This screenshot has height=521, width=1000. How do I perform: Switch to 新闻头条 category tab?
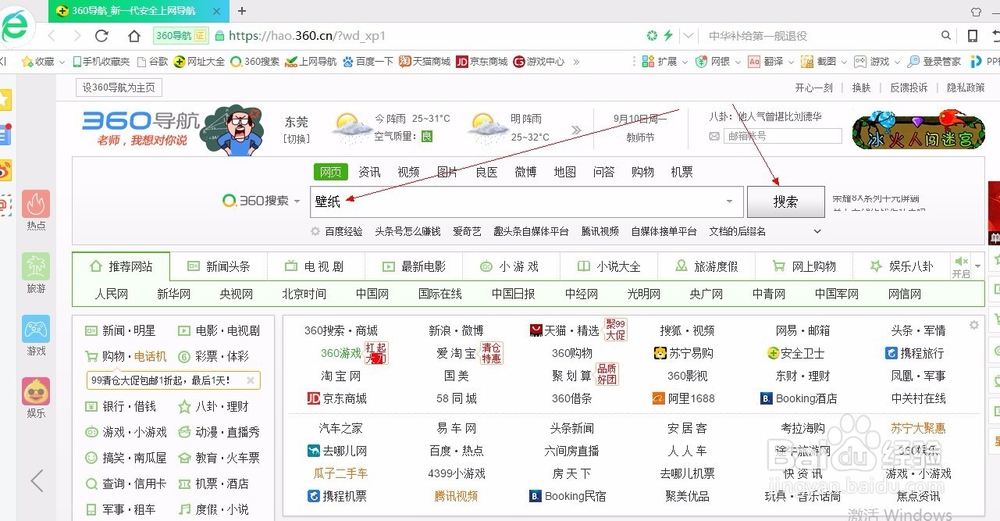pyautogui.click(x=219, y=267)
